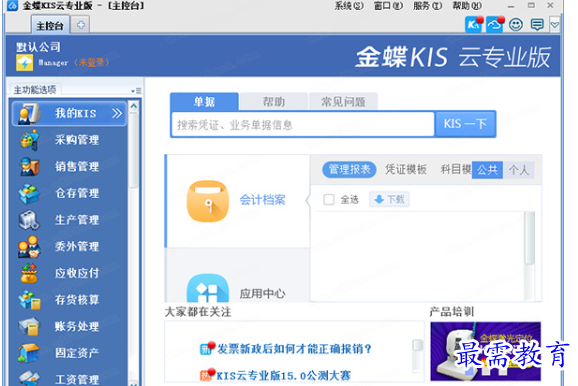578x386 pixels.
Task: Click the Manager user name
Action: click(x=53, y=63)
